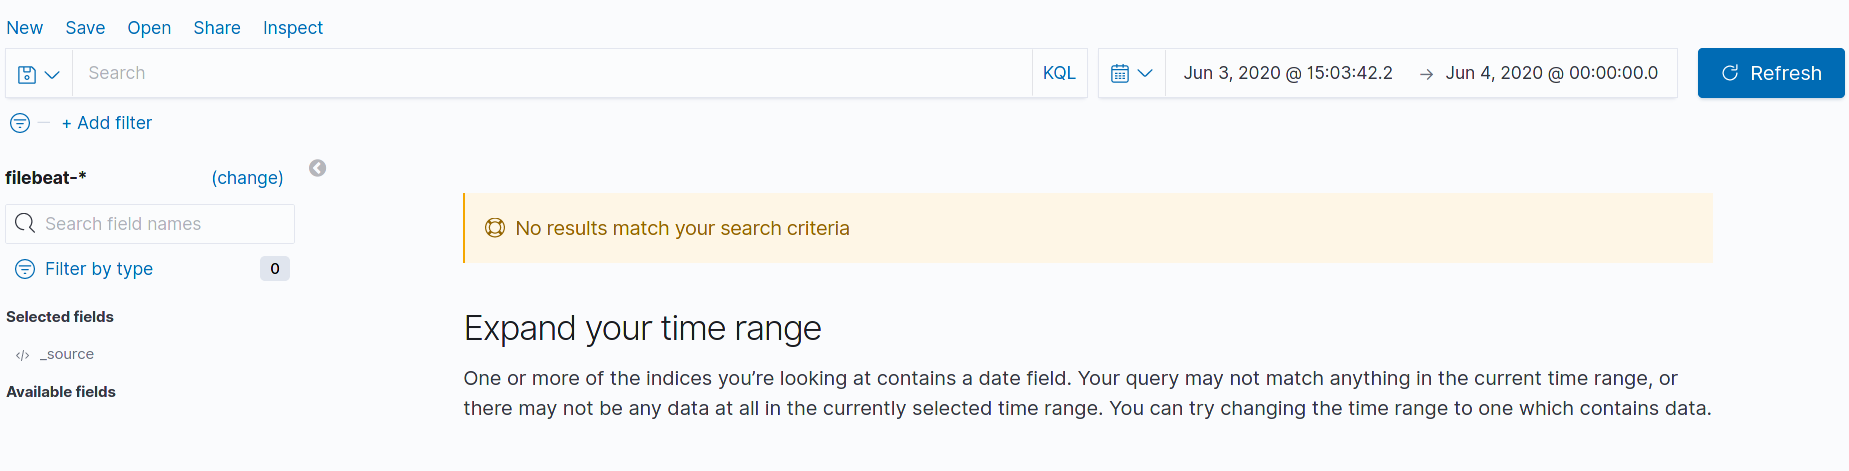Open the saved query menu icon
Screen dimensions: 1849x471
tap(27, 74)
